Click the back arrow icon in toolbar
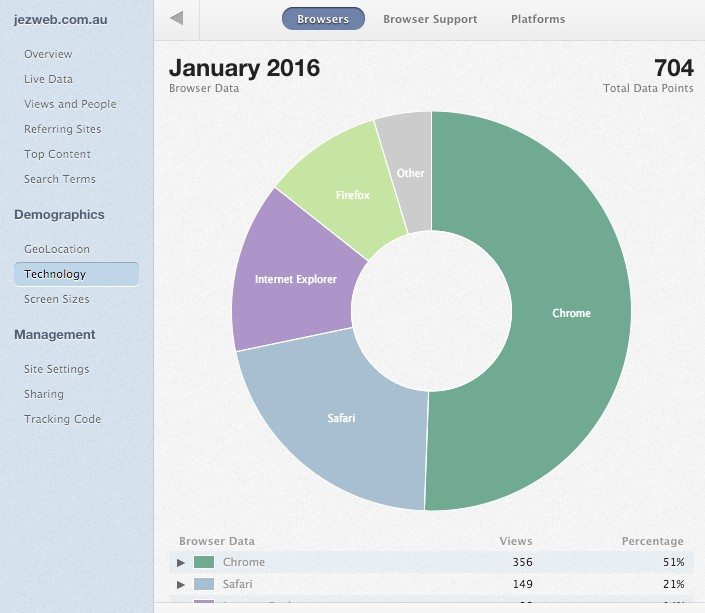 pyautogui.click(x=177, y=18)
